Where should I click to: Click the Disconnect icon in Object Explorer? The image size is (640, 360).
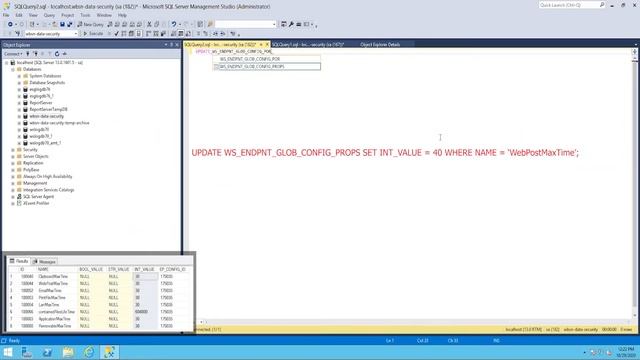(x=36, y=54)
